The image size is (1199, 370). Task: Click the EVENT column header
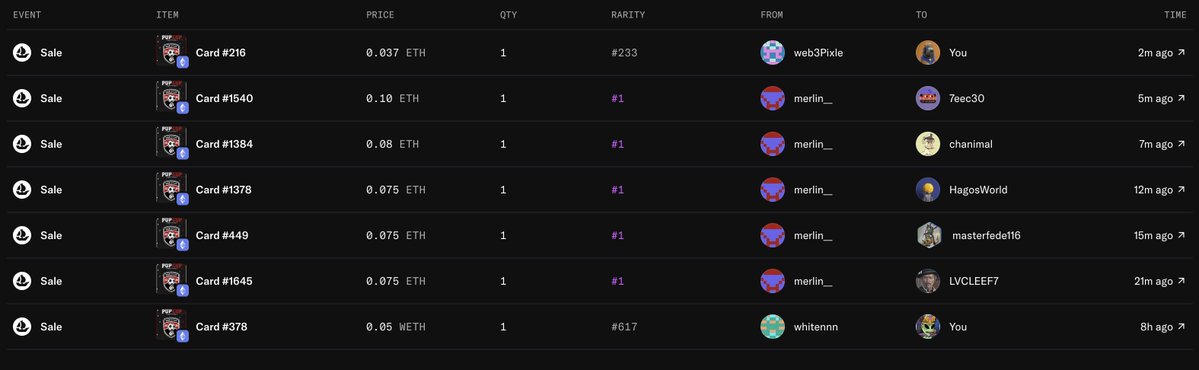pos(27,15)
